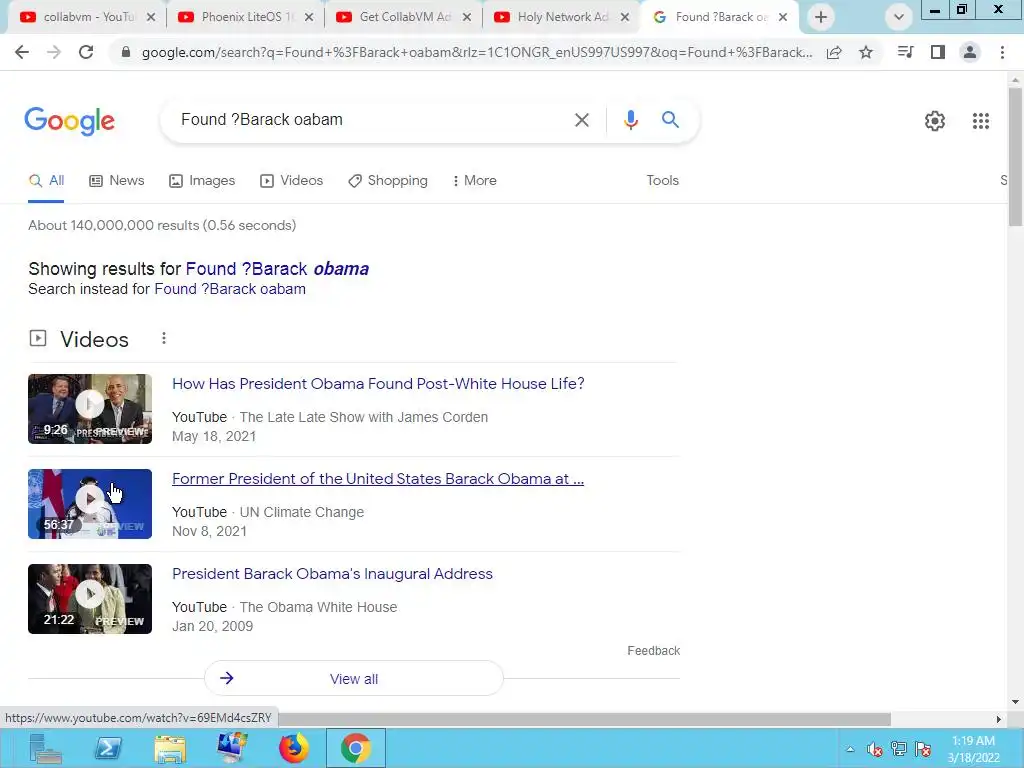Close the Found ?Barack Google tab

tap(783, 17)
